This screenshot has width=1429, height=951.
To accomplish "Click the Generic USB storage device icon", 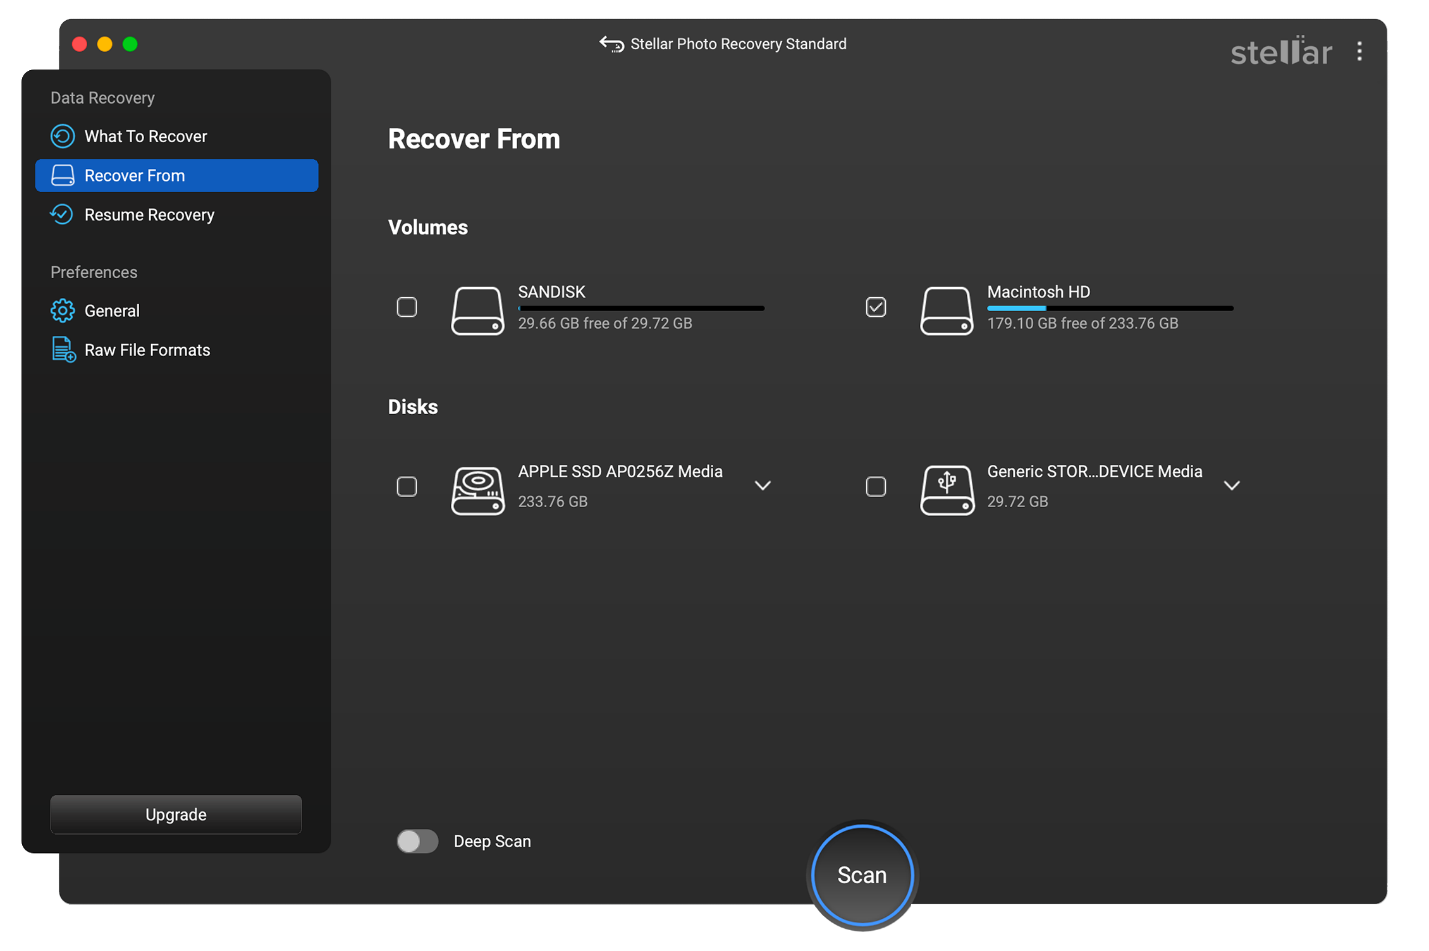I will (x=946, y=490).
